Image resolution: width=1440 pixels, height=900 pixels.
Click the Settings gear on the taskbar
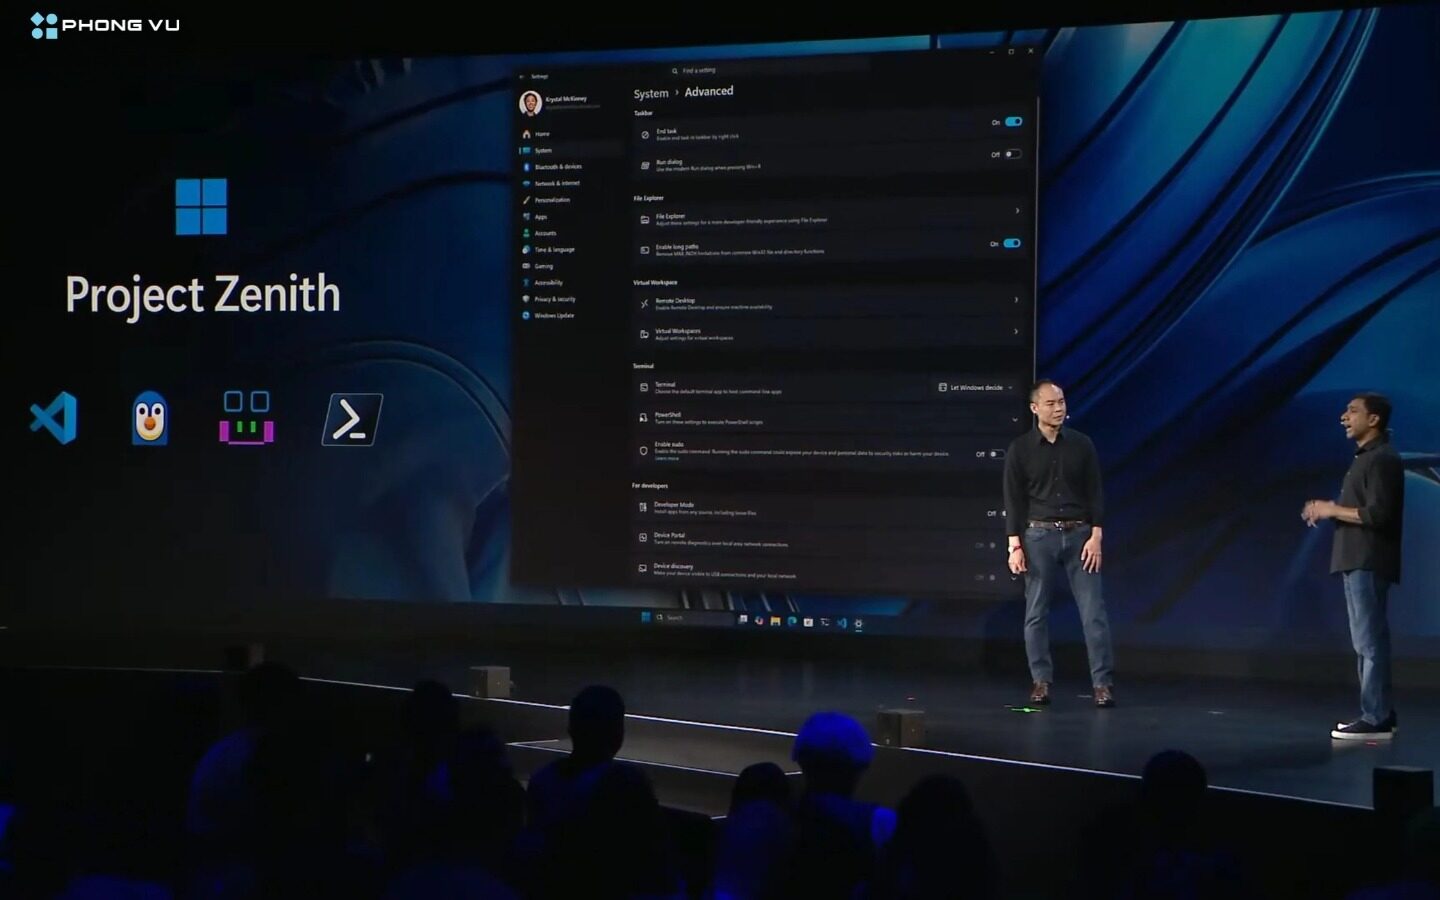(x=858, y=624)
